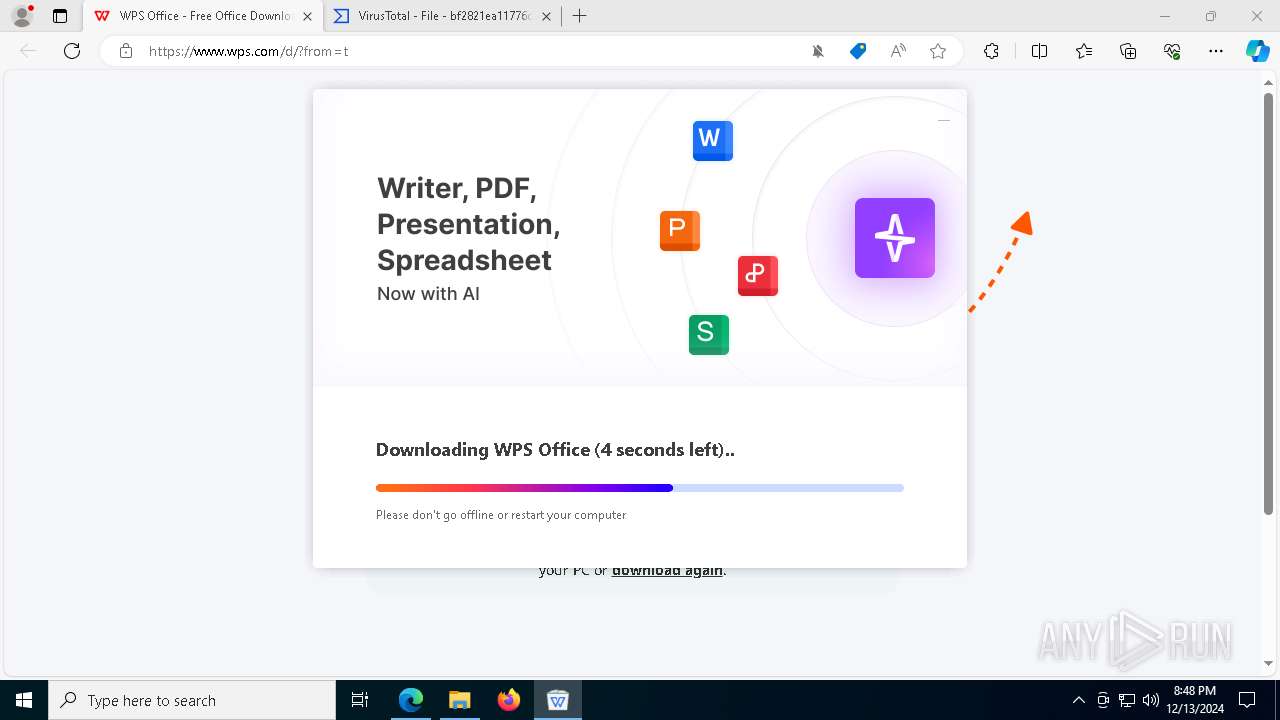Image resolution: width=1280 pixels, height=720 pixels.
Task: Open the Favorites list
Action: (x=1084, y=51)
